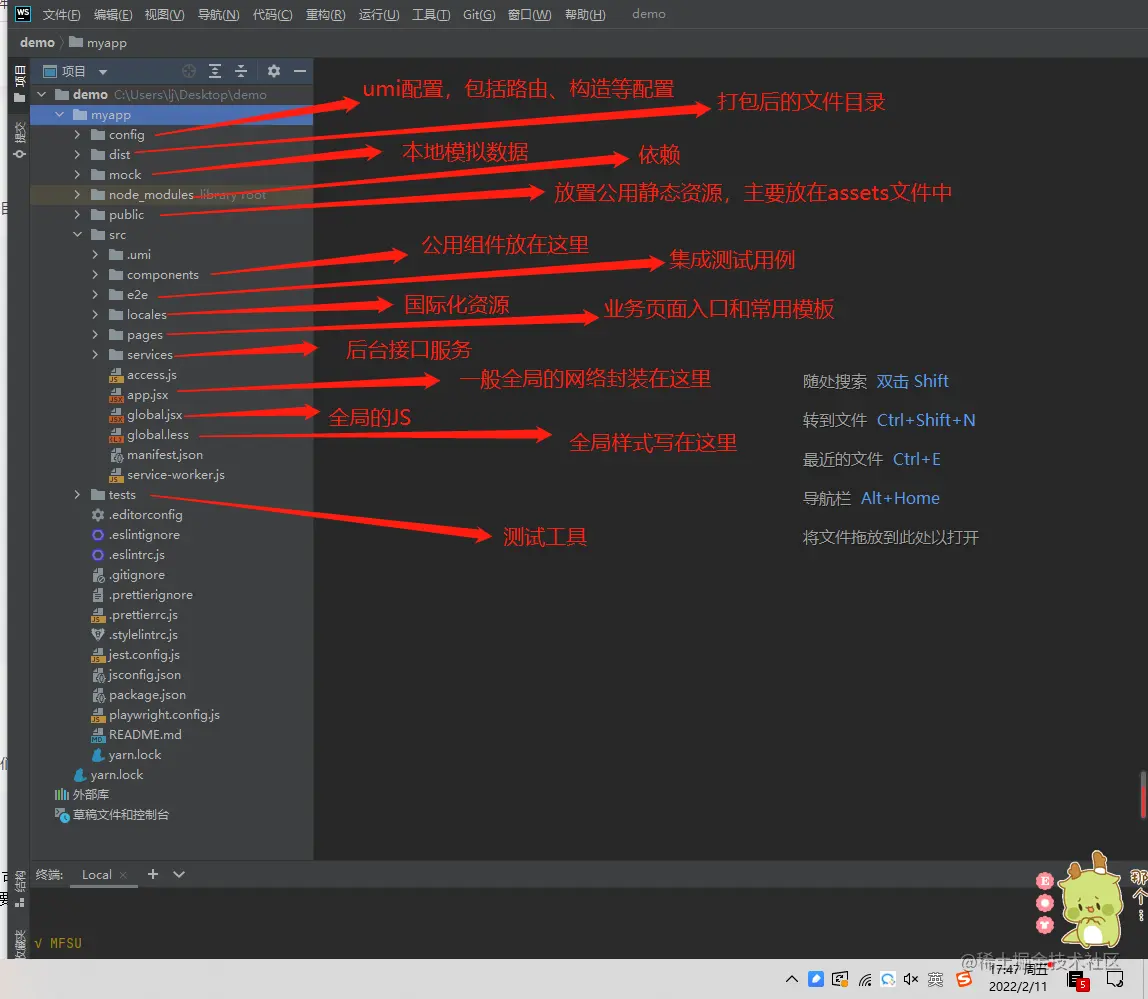Open the 代码(C) menu
The height and width of the screenshot is (999, 1148).
(x=272, y=15)
